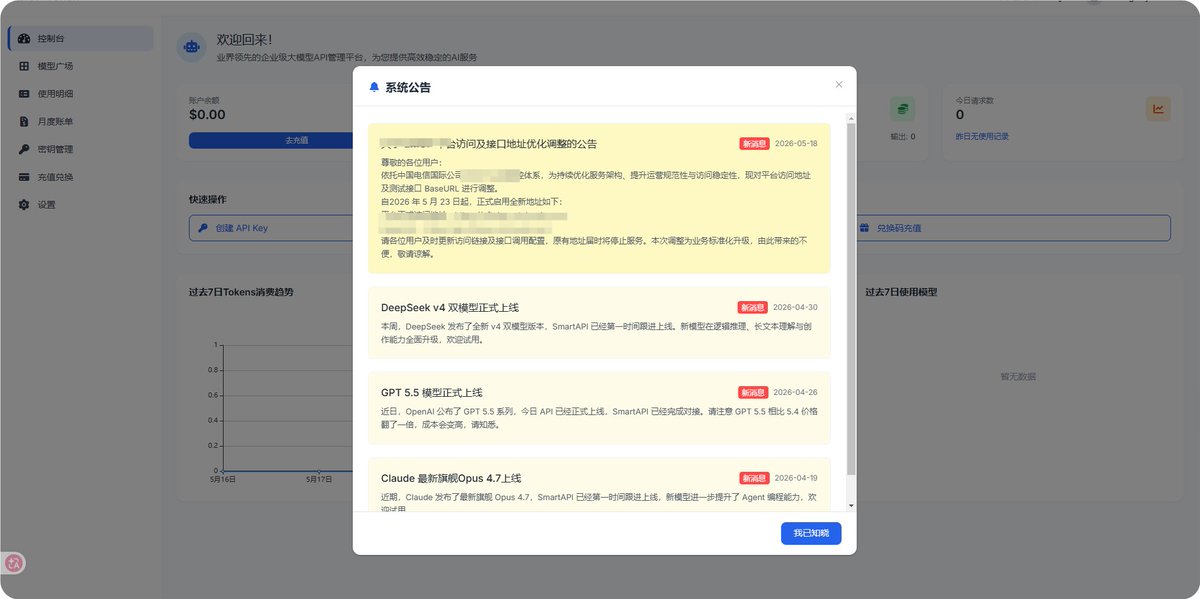
Task: Click the 5月16日 chart axis label
Action: [x=222, y=479]
